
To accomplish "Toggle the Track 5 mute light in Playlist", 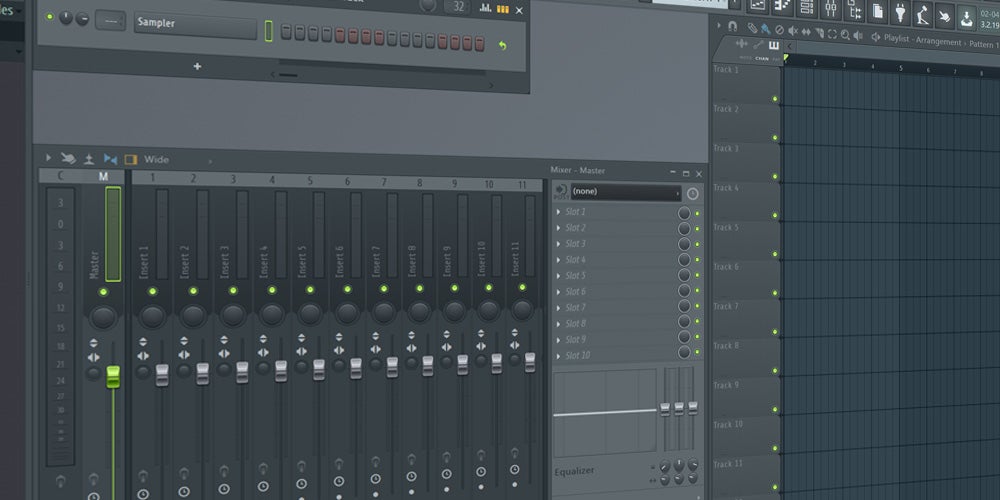I will [x=776, y=254].
